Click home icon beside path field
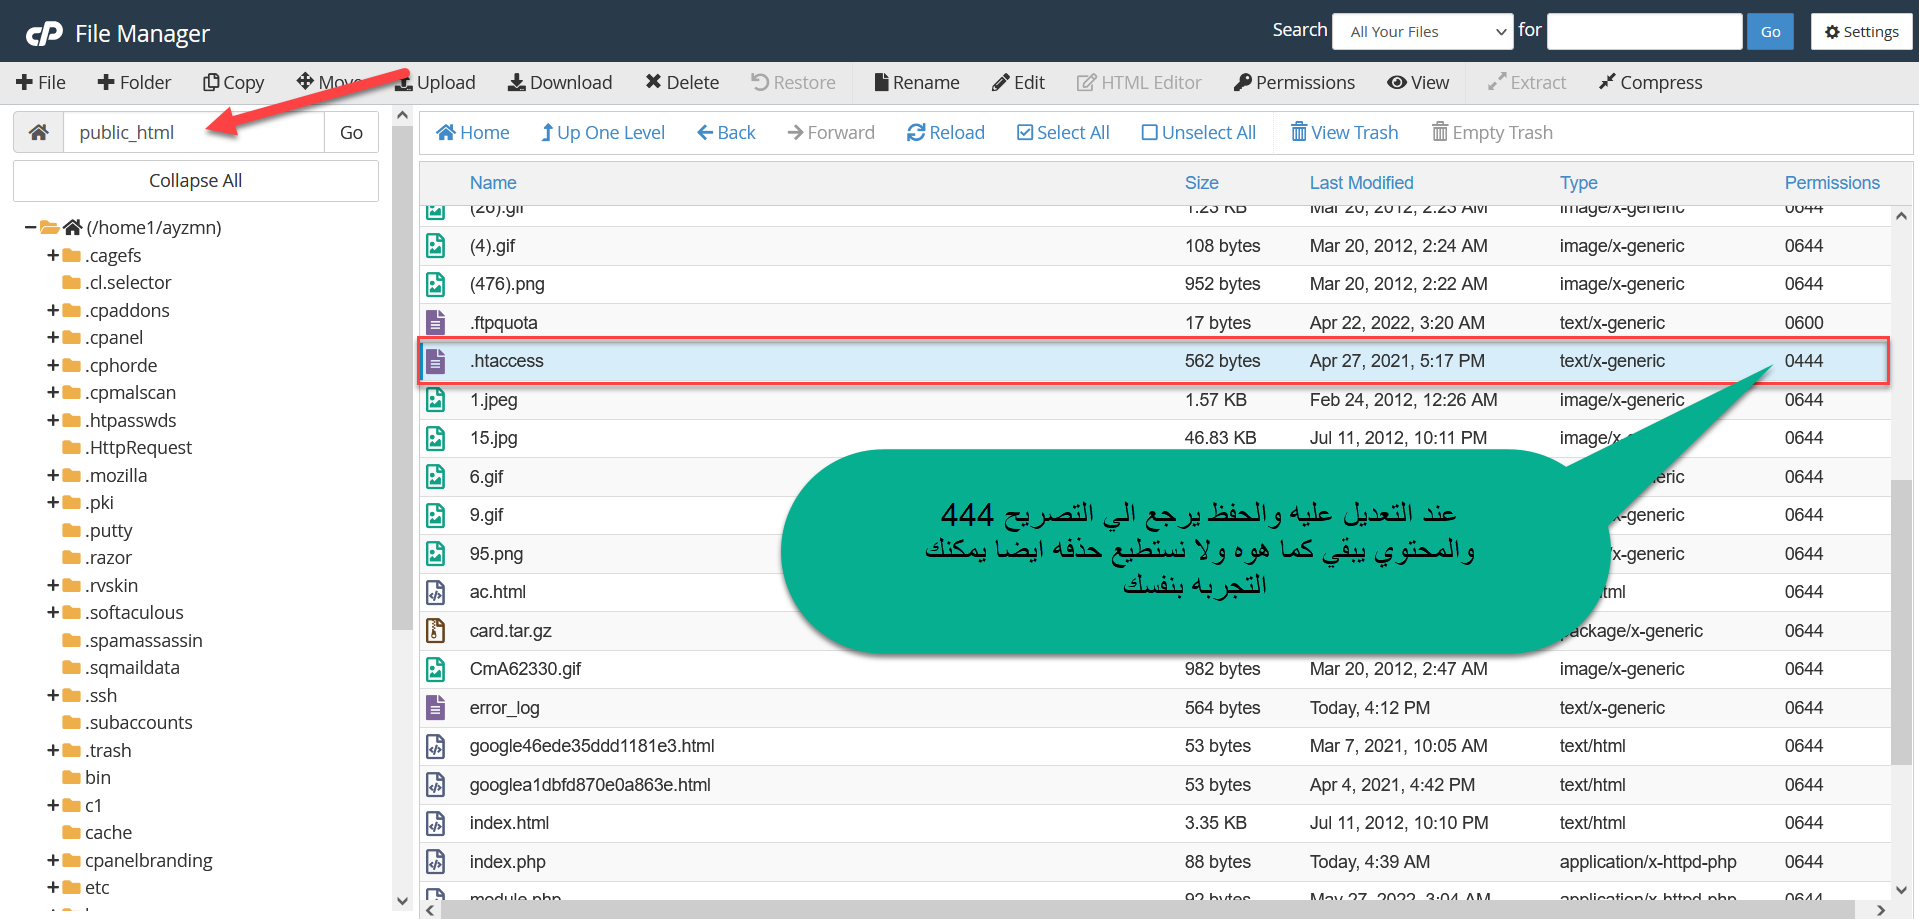The image size is (1919, 919). pyautogui.click(x=39, y=133)
